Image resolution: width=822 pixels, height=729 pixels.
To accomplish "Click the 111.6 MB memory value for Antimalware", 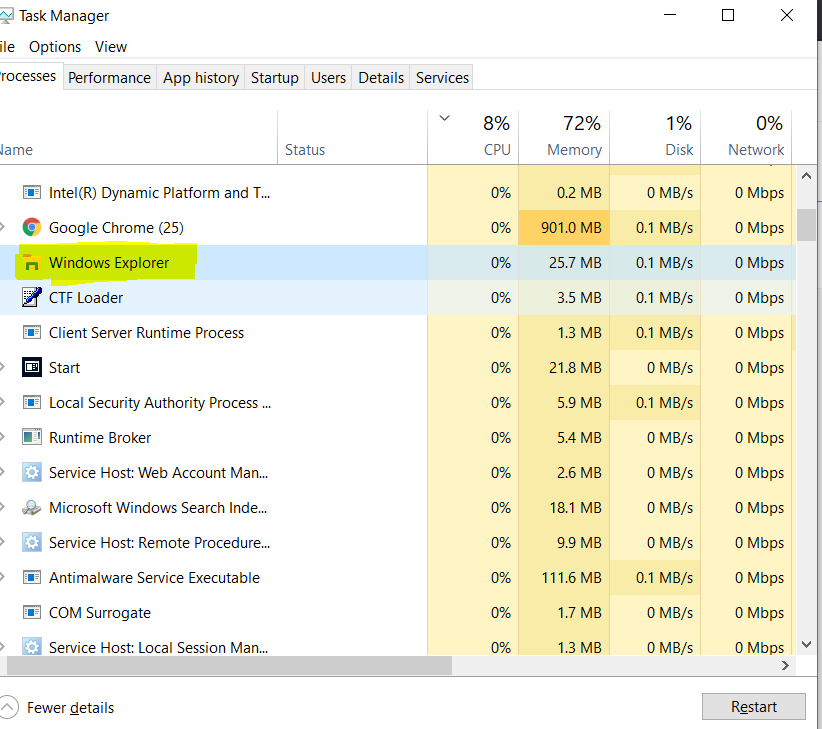I will coord(571,578).
